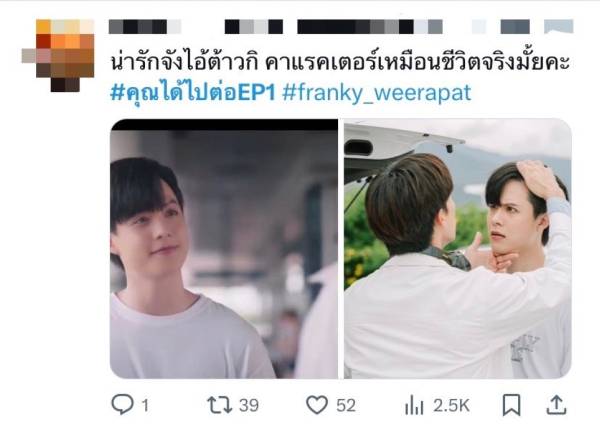The image size is (600, 433).
Task: Open the #คุณได้ไปต่อEP1 hashtag
Action: click(x=193, y=93)
